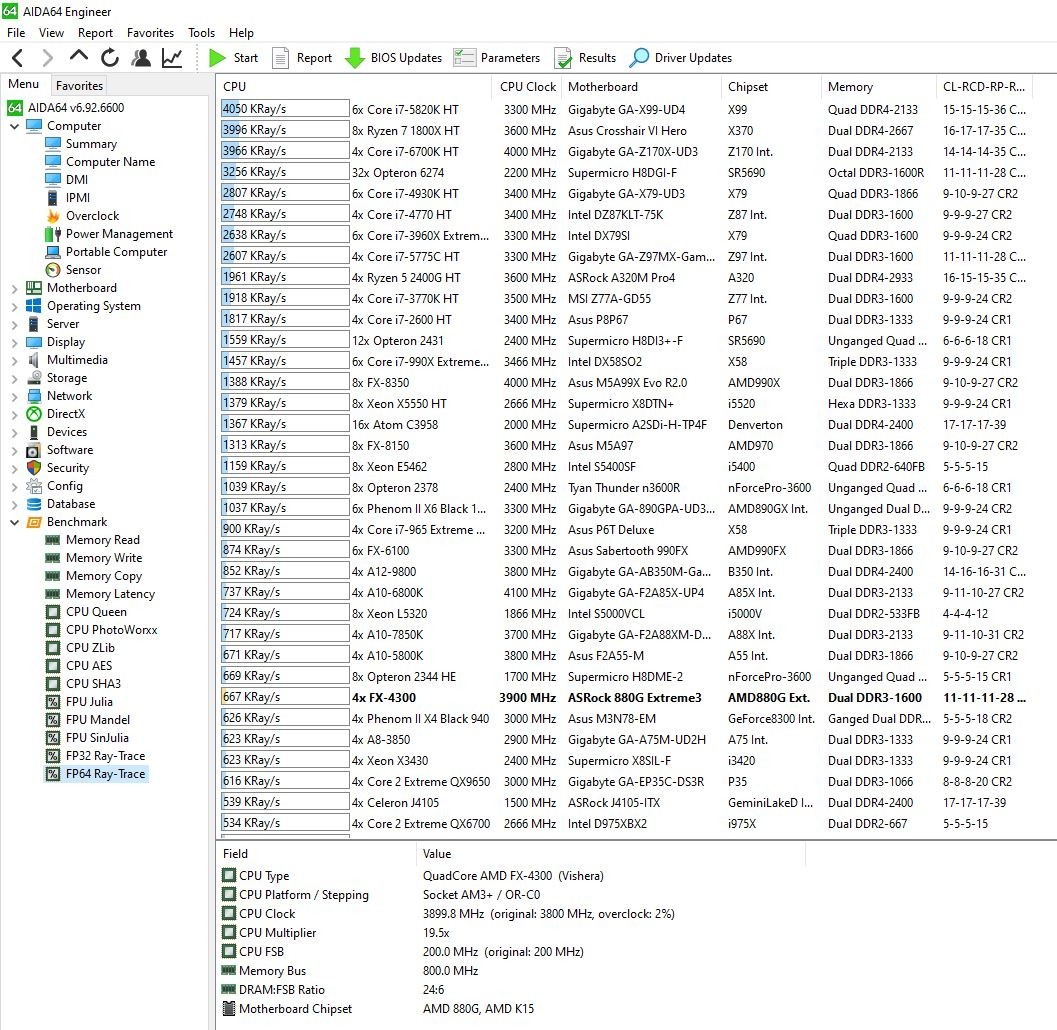Sort by the CPU column header
This screenshot has width=1057, height=1030.
pyautogui.click(x=354, y=86)
